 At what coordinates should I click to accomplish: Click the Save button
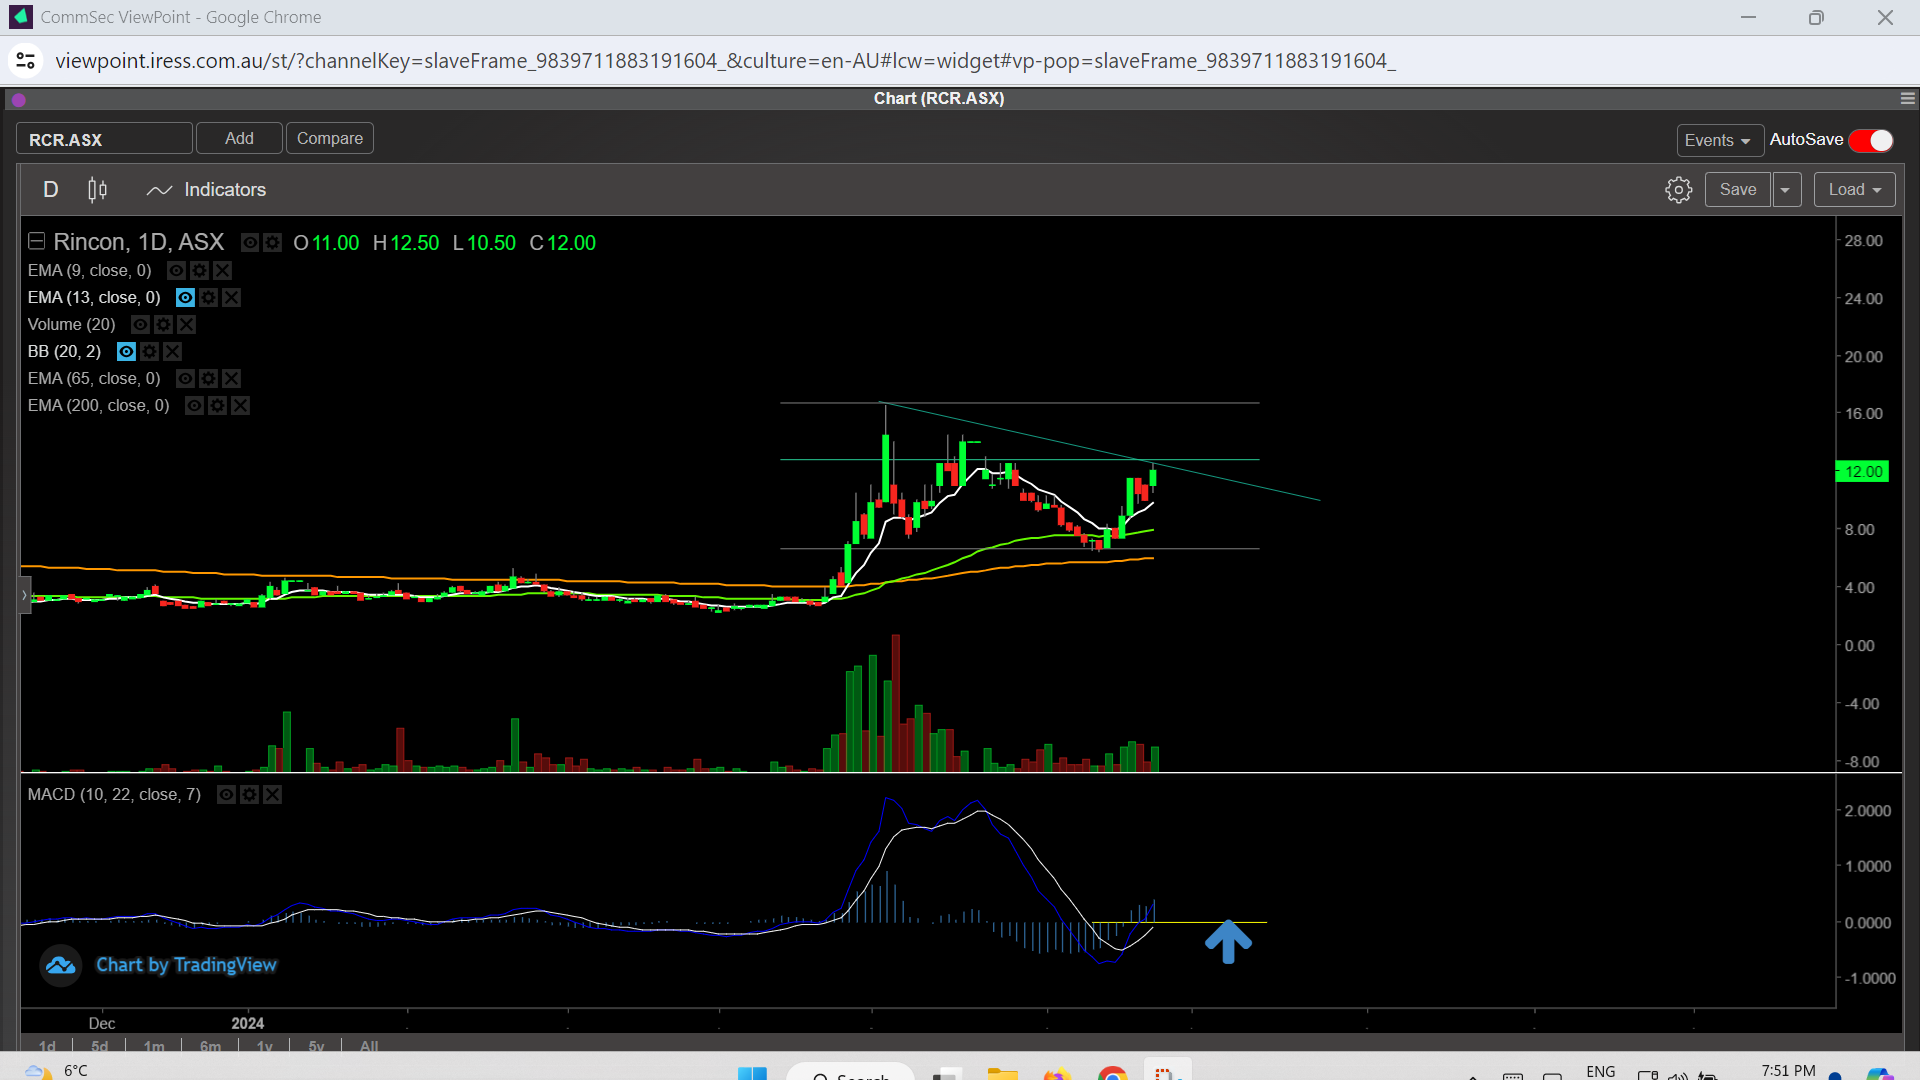(x=1738, y=190)
